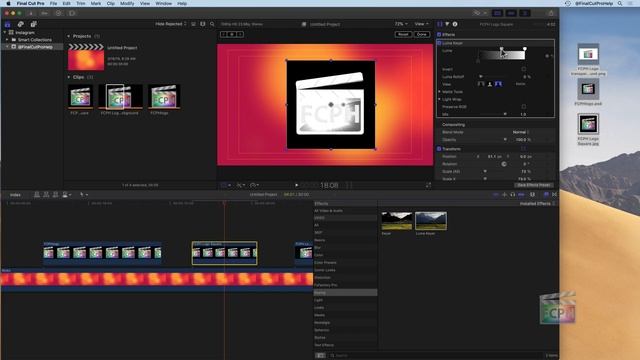Open Spotlight search in the macOS menu bar
Screen dimensions: 640x360
[x=620, y=3]
